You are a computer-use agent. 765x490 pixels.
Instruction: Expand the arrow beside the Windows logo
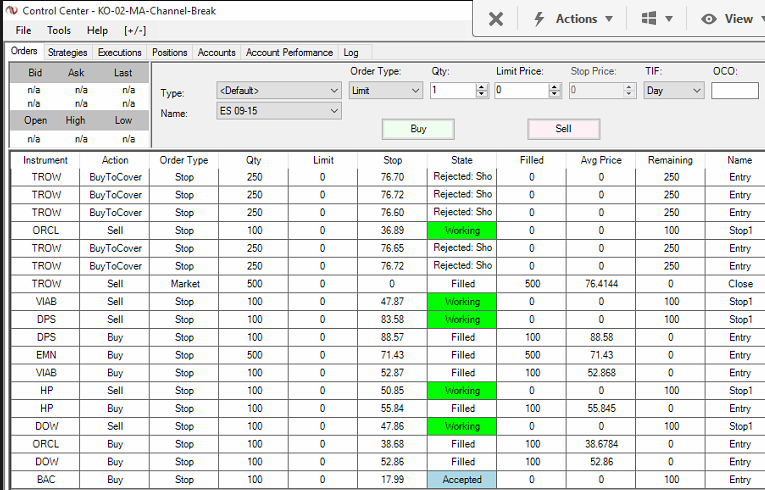(669, 19)
